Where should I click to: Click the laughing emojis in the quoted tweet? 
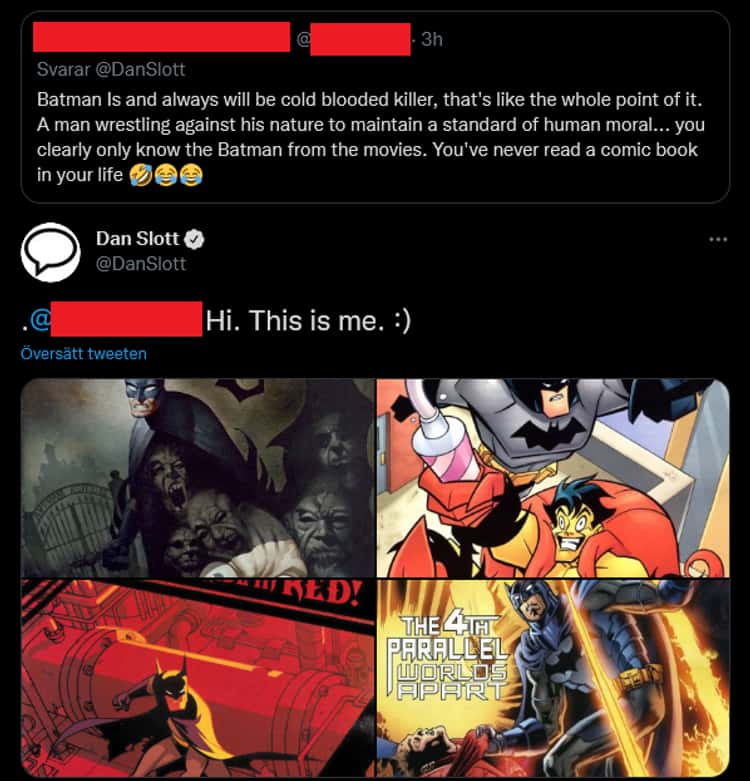click(x=166, y=175)
